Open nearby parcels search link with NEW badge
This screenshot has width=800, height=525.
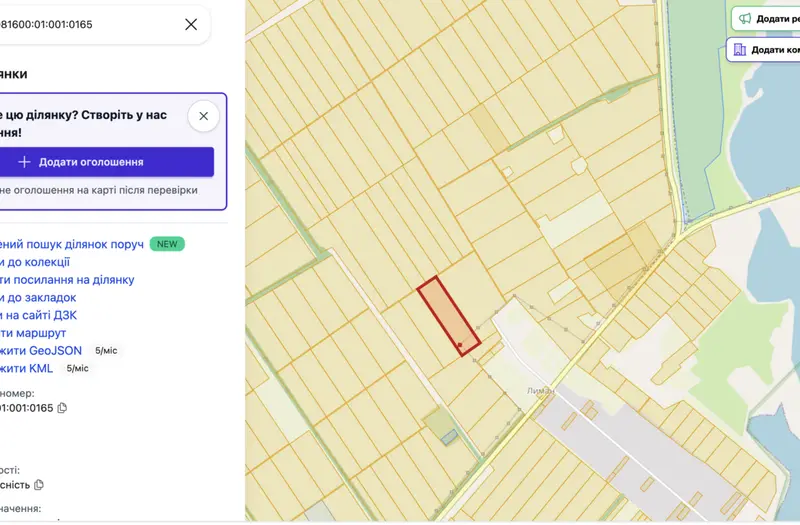click(72, 244)
